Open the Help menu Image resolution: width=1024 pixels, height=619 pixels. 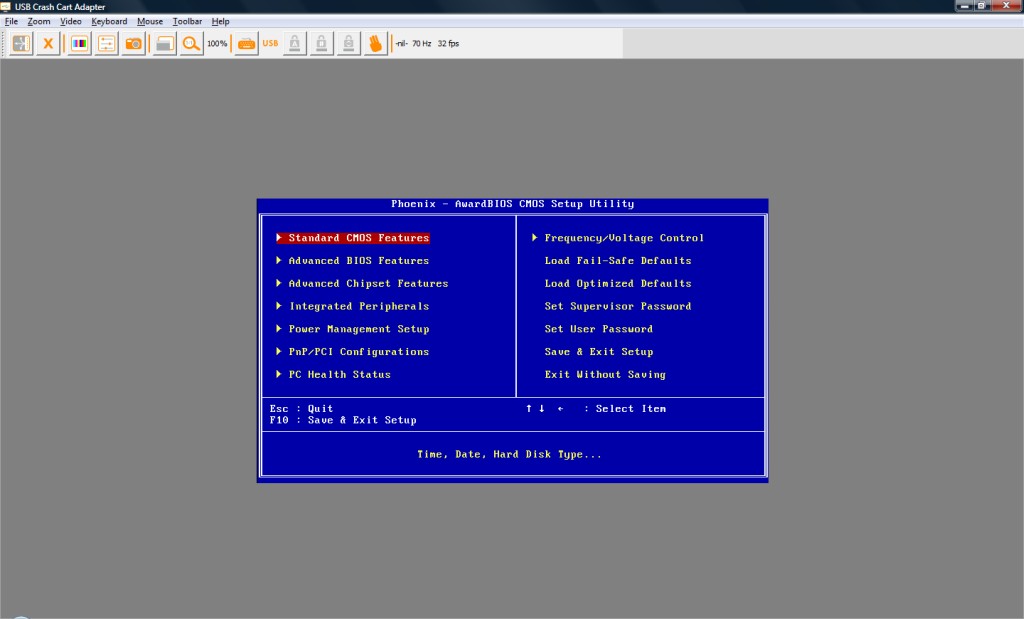click(x=220, y=22)
